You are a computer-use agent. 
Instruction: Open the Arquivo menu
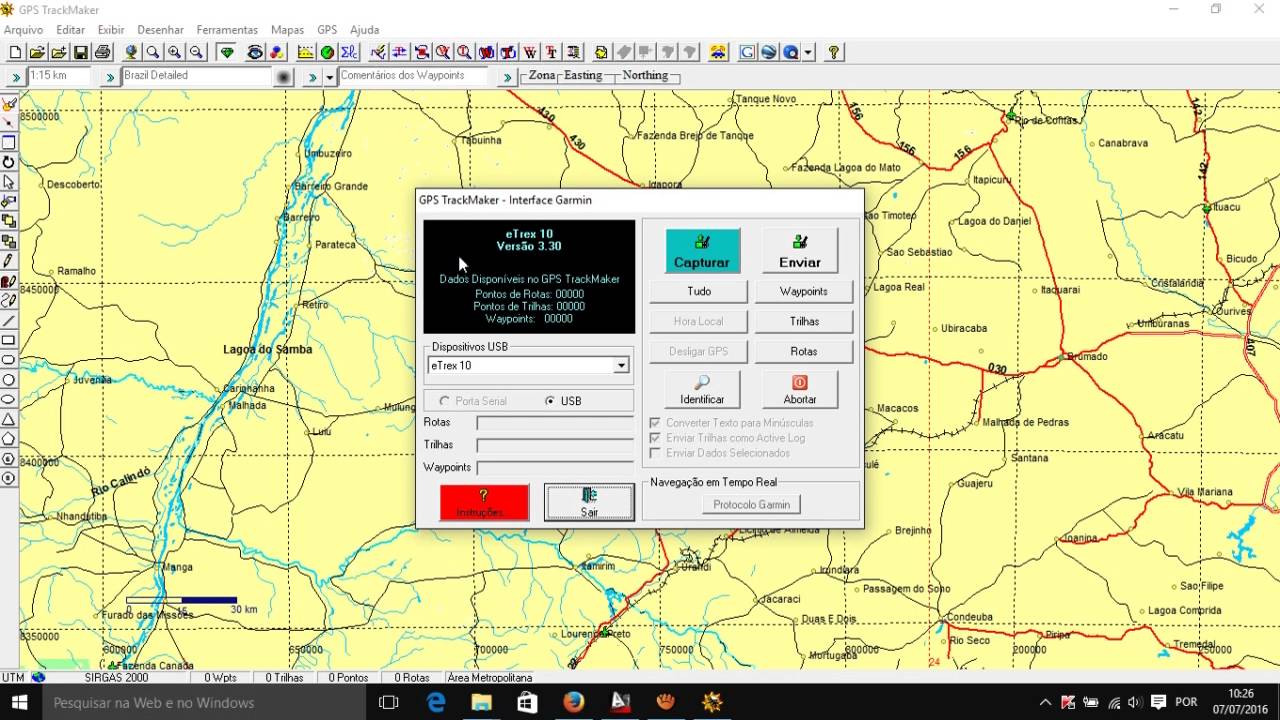click(24, 30)
